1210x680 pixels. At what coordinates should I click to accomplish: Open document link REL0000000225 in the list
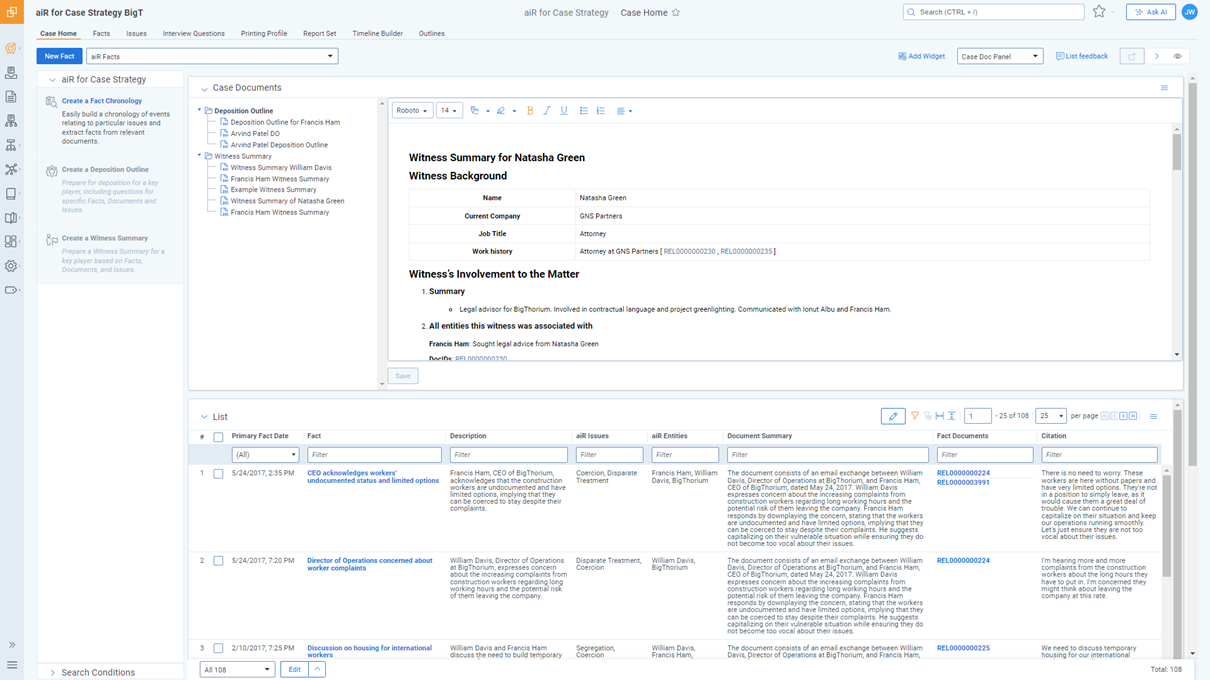point(963,648)
